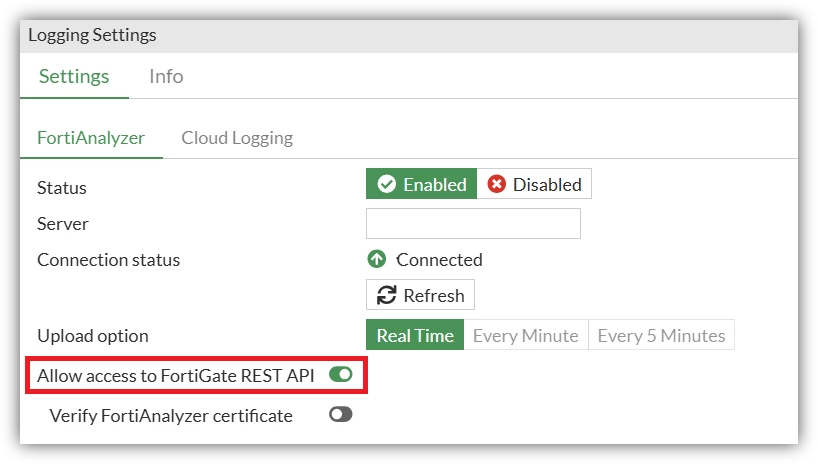Refresh the connection status

coord(420,295)
